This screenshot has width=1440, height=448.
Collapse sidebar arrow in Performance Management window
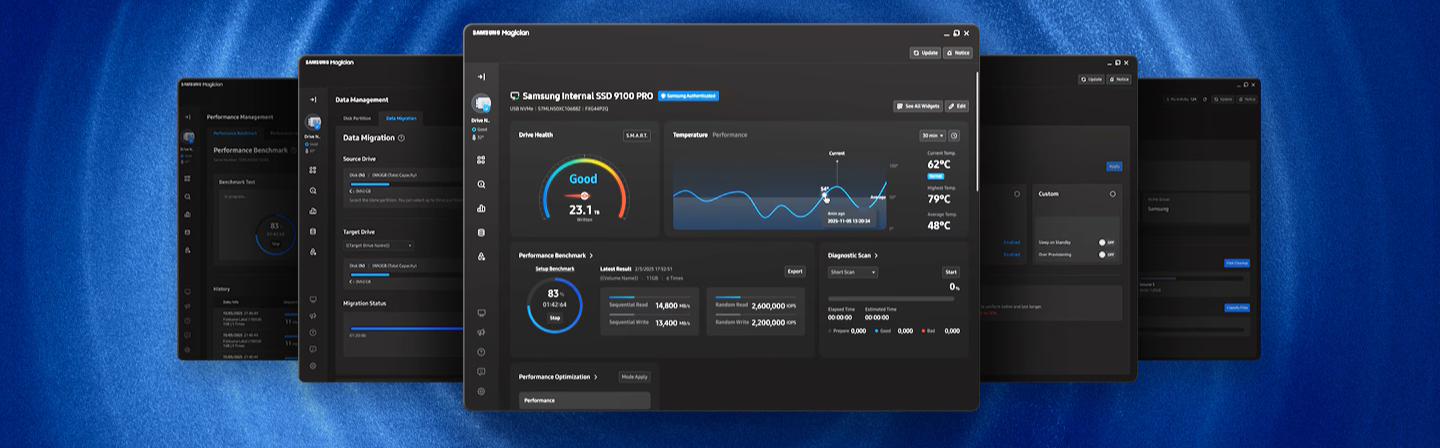(187, 116)
